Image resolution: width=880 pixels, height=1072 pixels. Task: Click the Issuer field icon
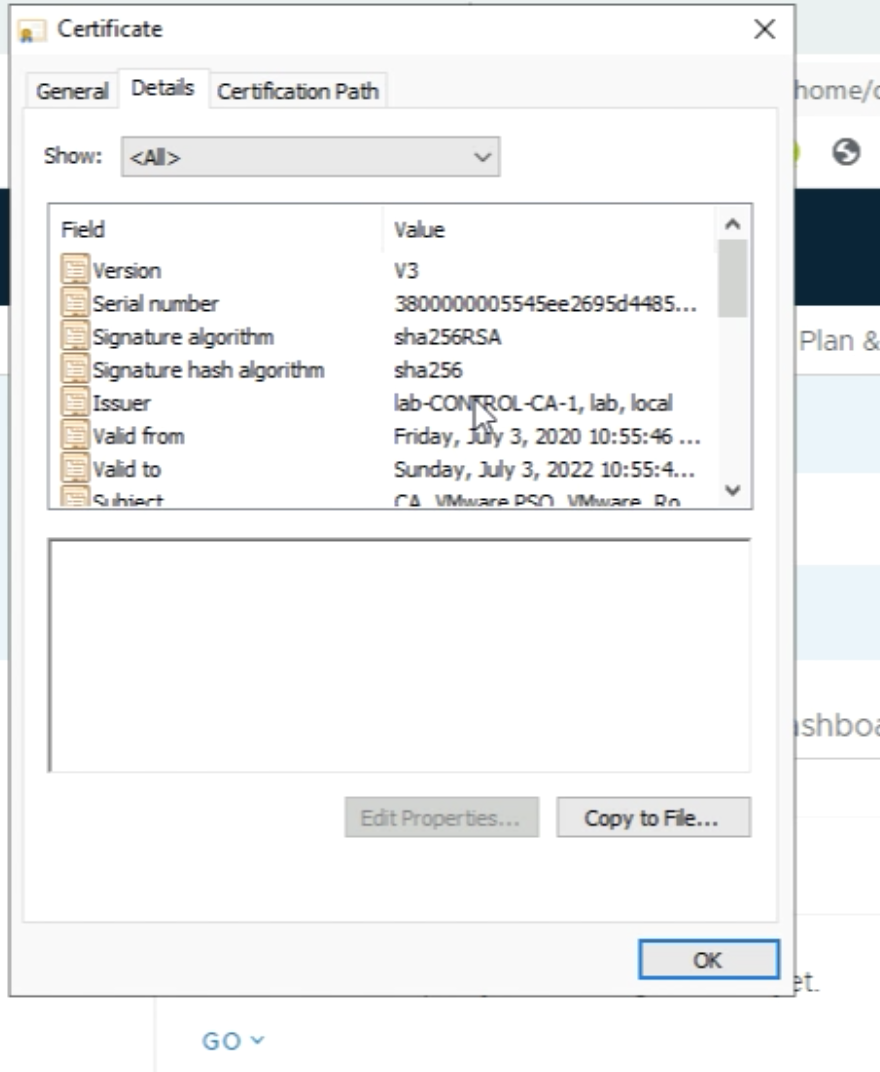[x=75, y=403]
